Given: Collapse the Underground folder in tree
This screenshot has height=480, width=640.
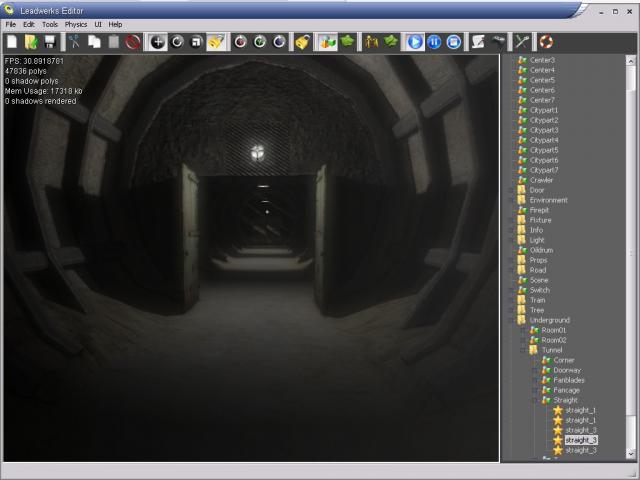Looking at the screenshot, I should pyautogui.click(x=510, y=320).
